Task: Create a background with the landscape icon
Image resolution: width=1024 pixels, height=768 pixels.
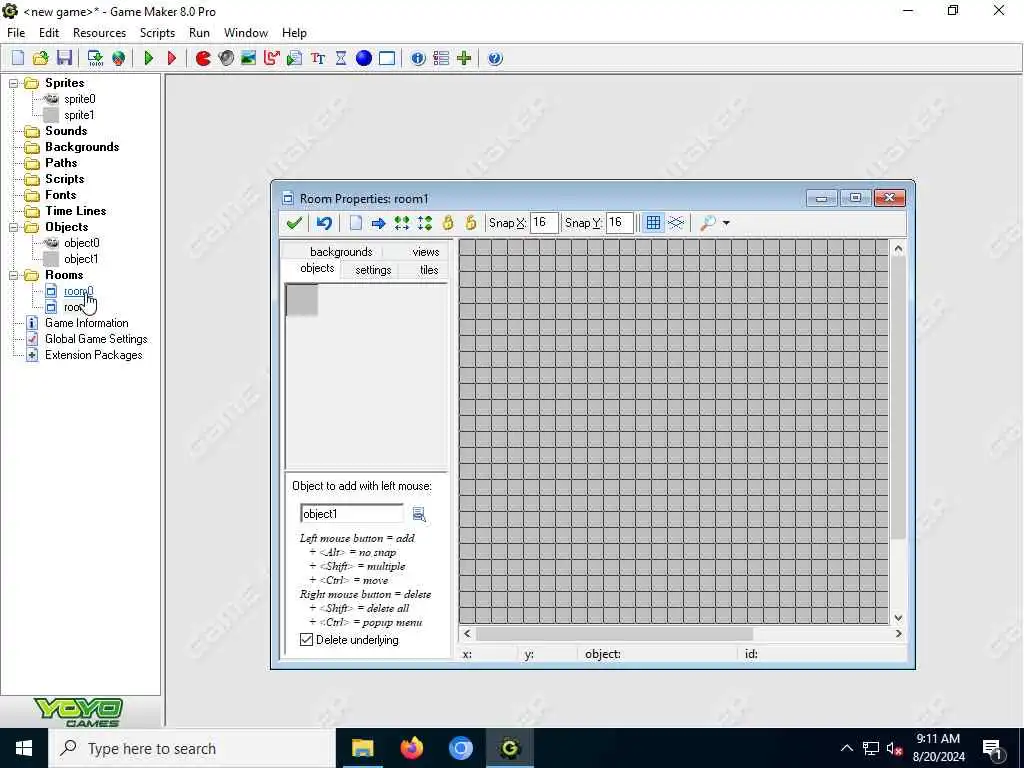Action: coord(249,58)
